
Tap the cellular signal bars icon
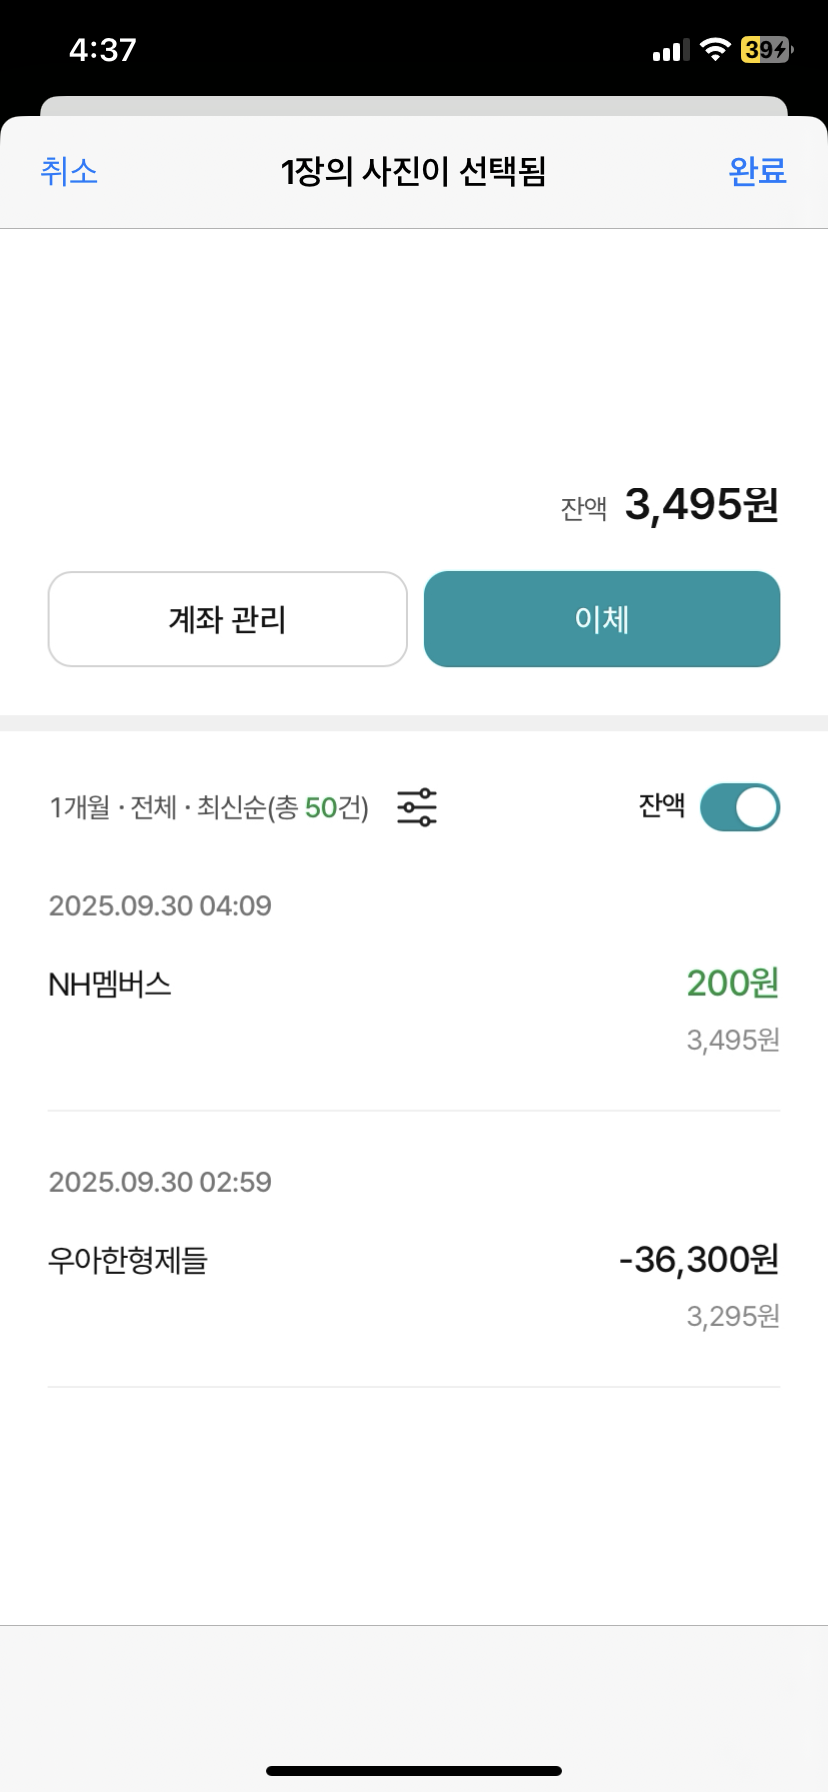(670, 50)
